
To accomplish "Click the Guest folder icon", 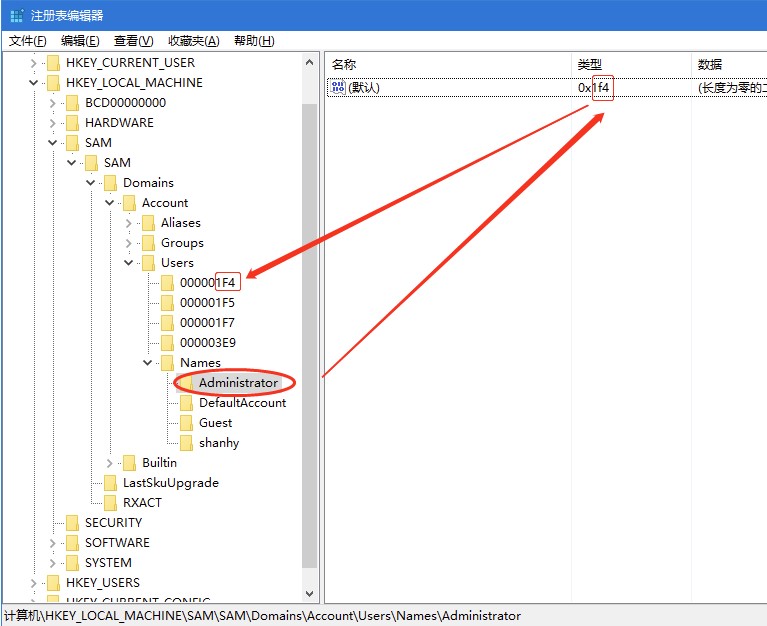I will [x=187, y=424].
